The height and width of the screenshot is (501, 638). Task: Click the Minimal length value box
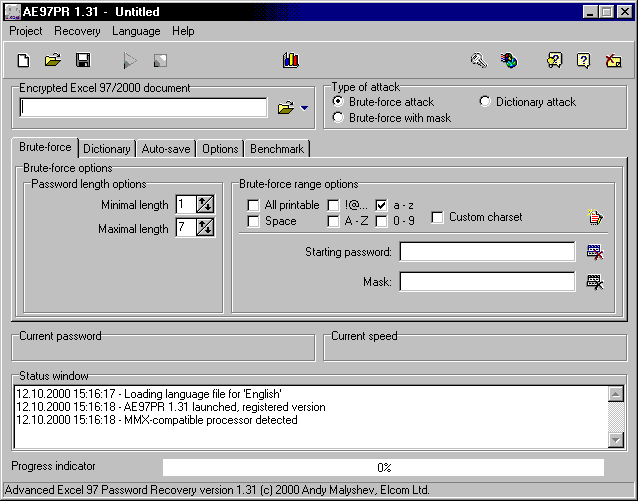pos(186,204)
